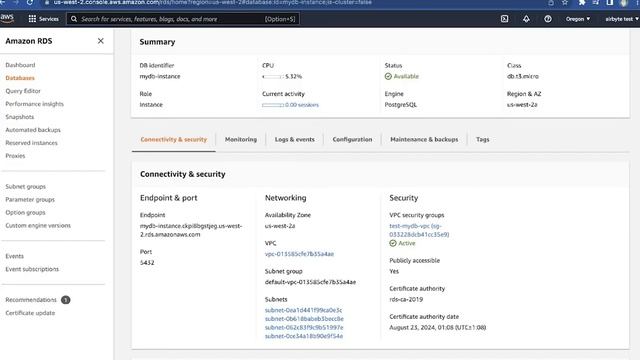Expand the airbyte test account menu

(x=622, y=19)
